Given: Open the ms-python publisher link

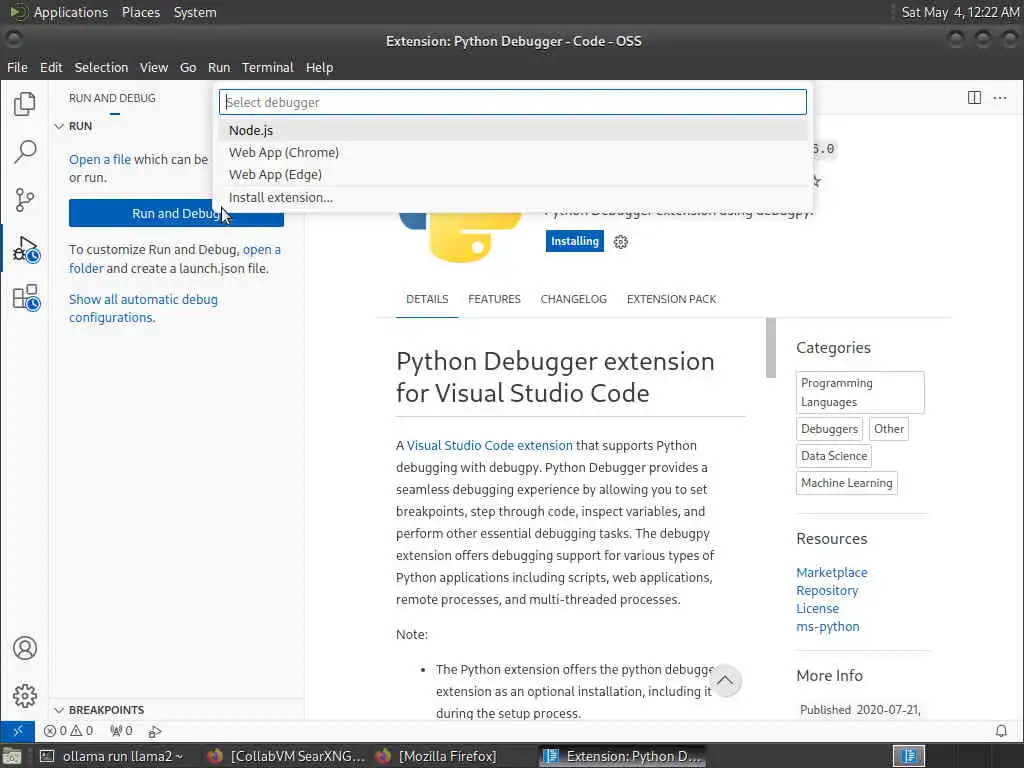Looking at the screenshot, I should coord(827,626).
